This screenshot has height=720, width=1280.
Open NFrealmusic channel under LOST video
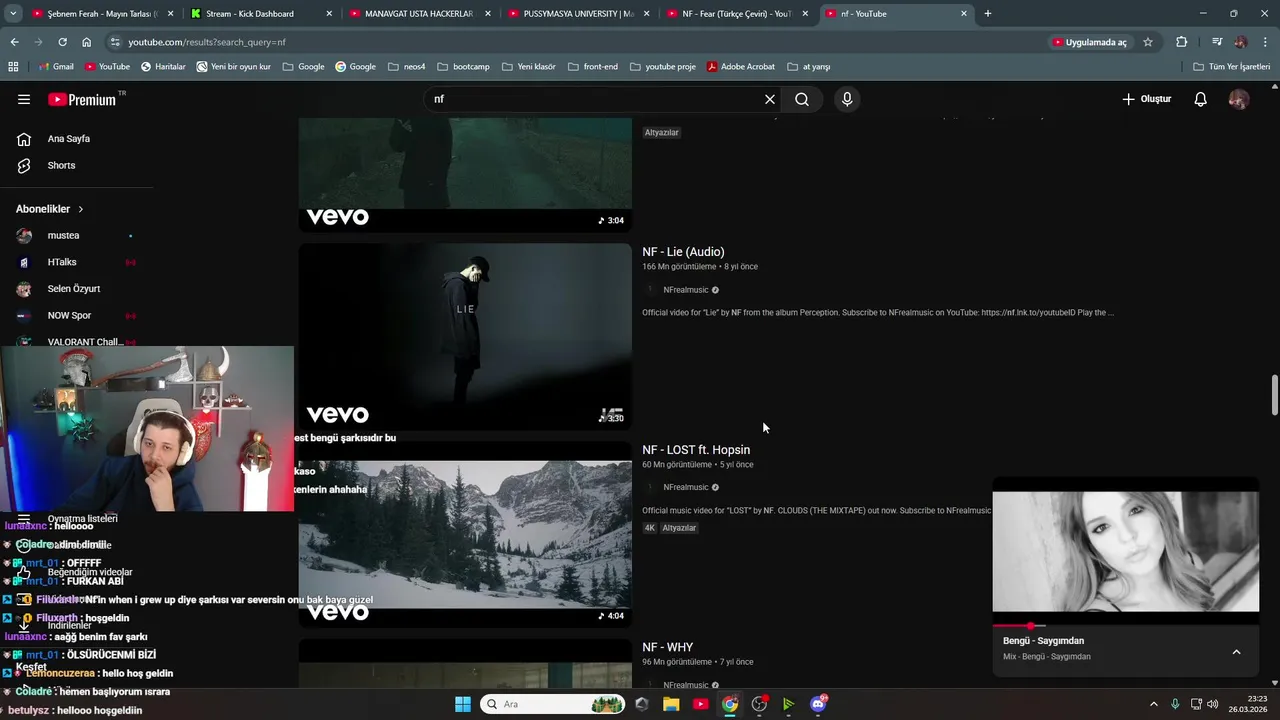[x=685, y=487]
